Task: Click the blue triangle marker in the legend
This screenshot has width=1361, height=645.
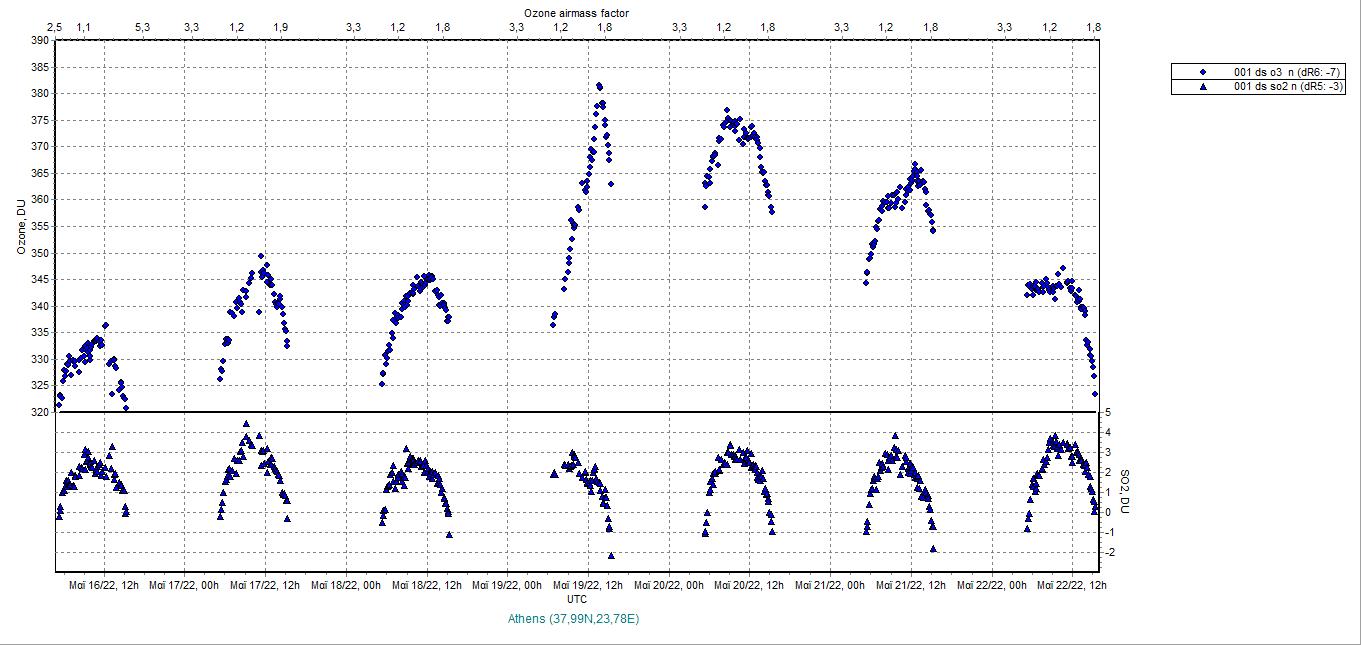Action: coord(1203,87)
